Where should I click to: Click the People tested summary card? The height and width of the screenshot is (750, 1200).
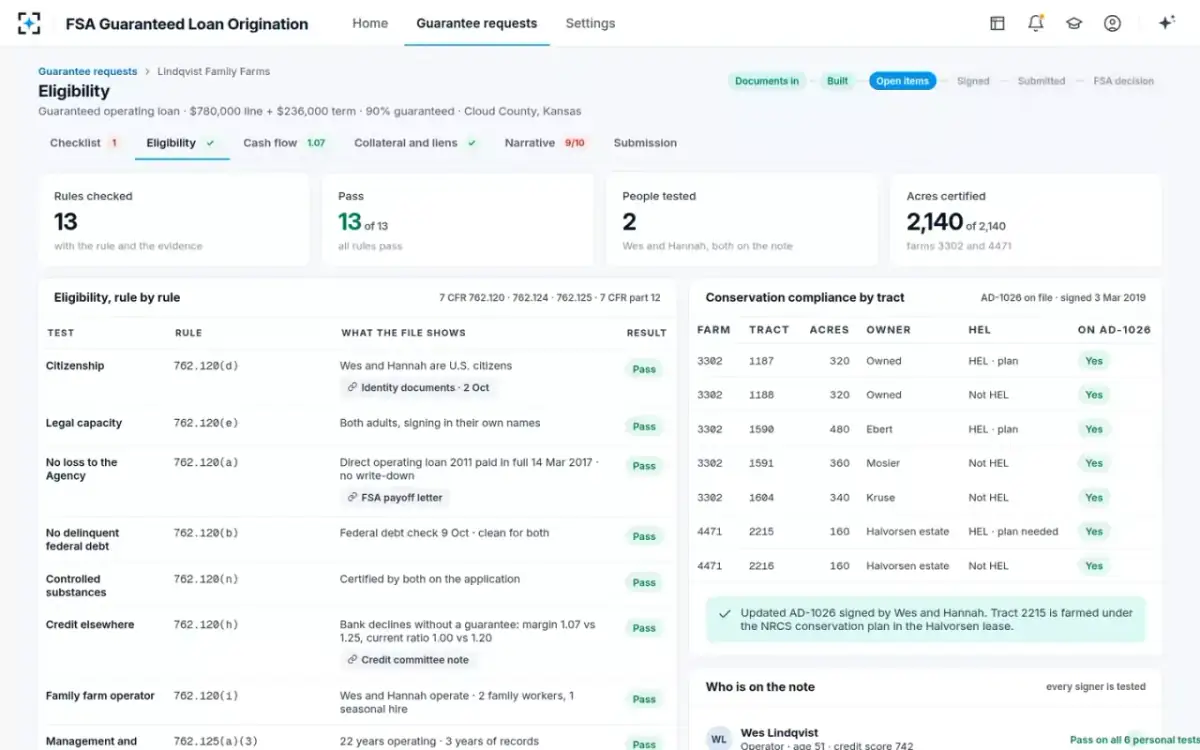(742, 220)
